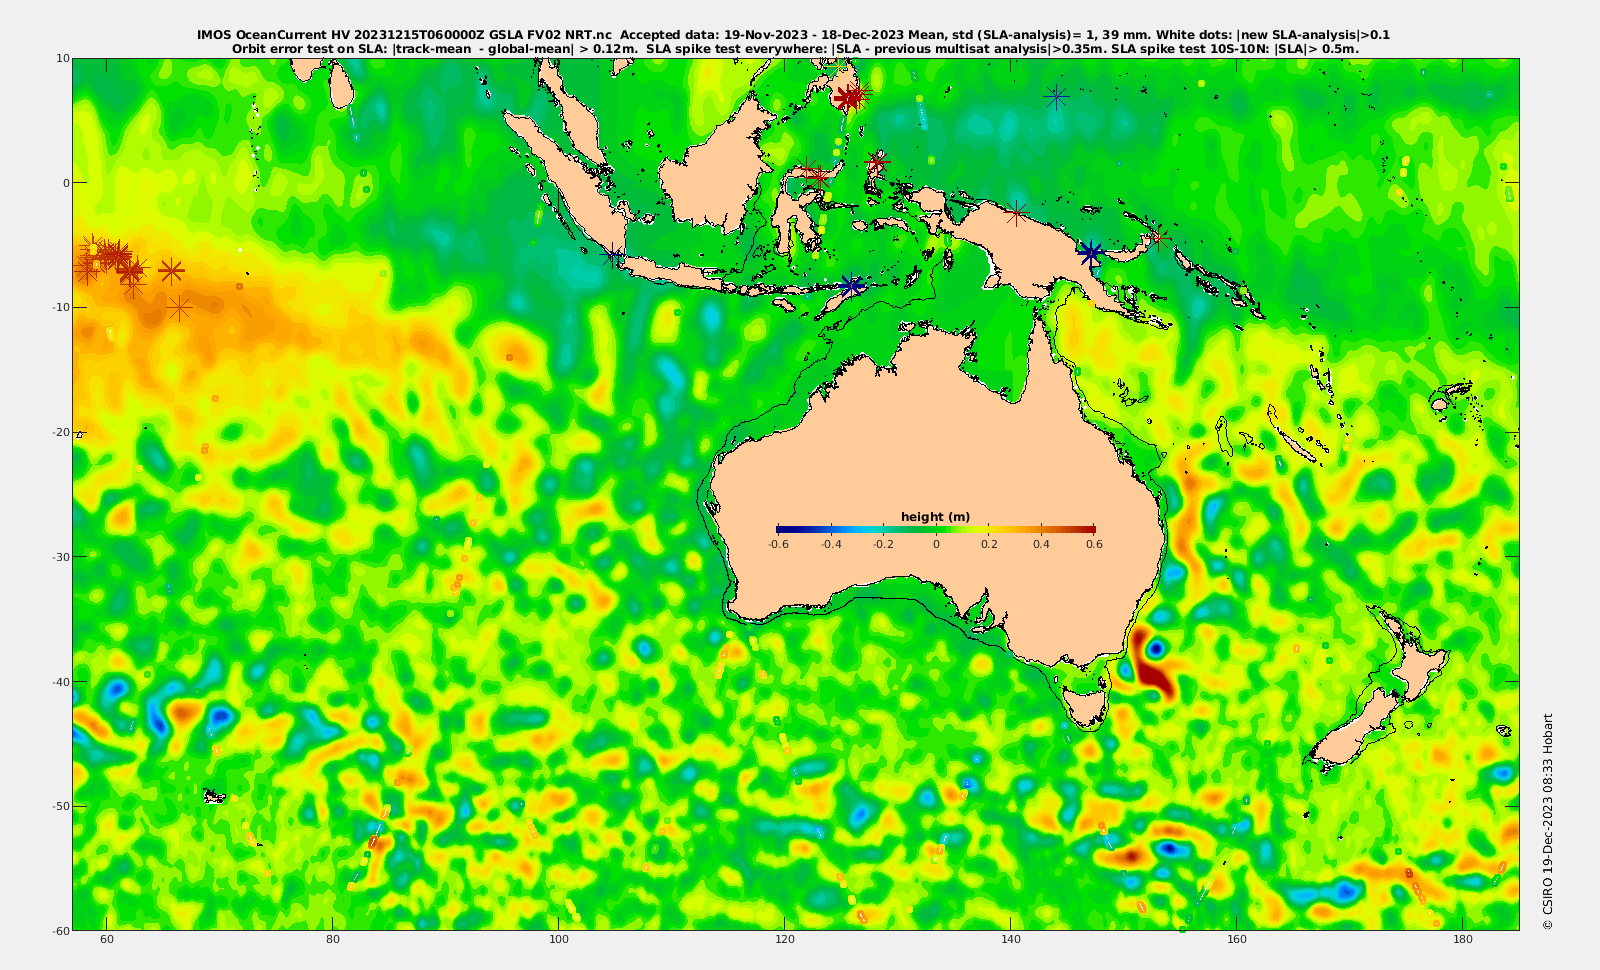
Task: Click longitude tick label 140
Action: coord(1011,940)
